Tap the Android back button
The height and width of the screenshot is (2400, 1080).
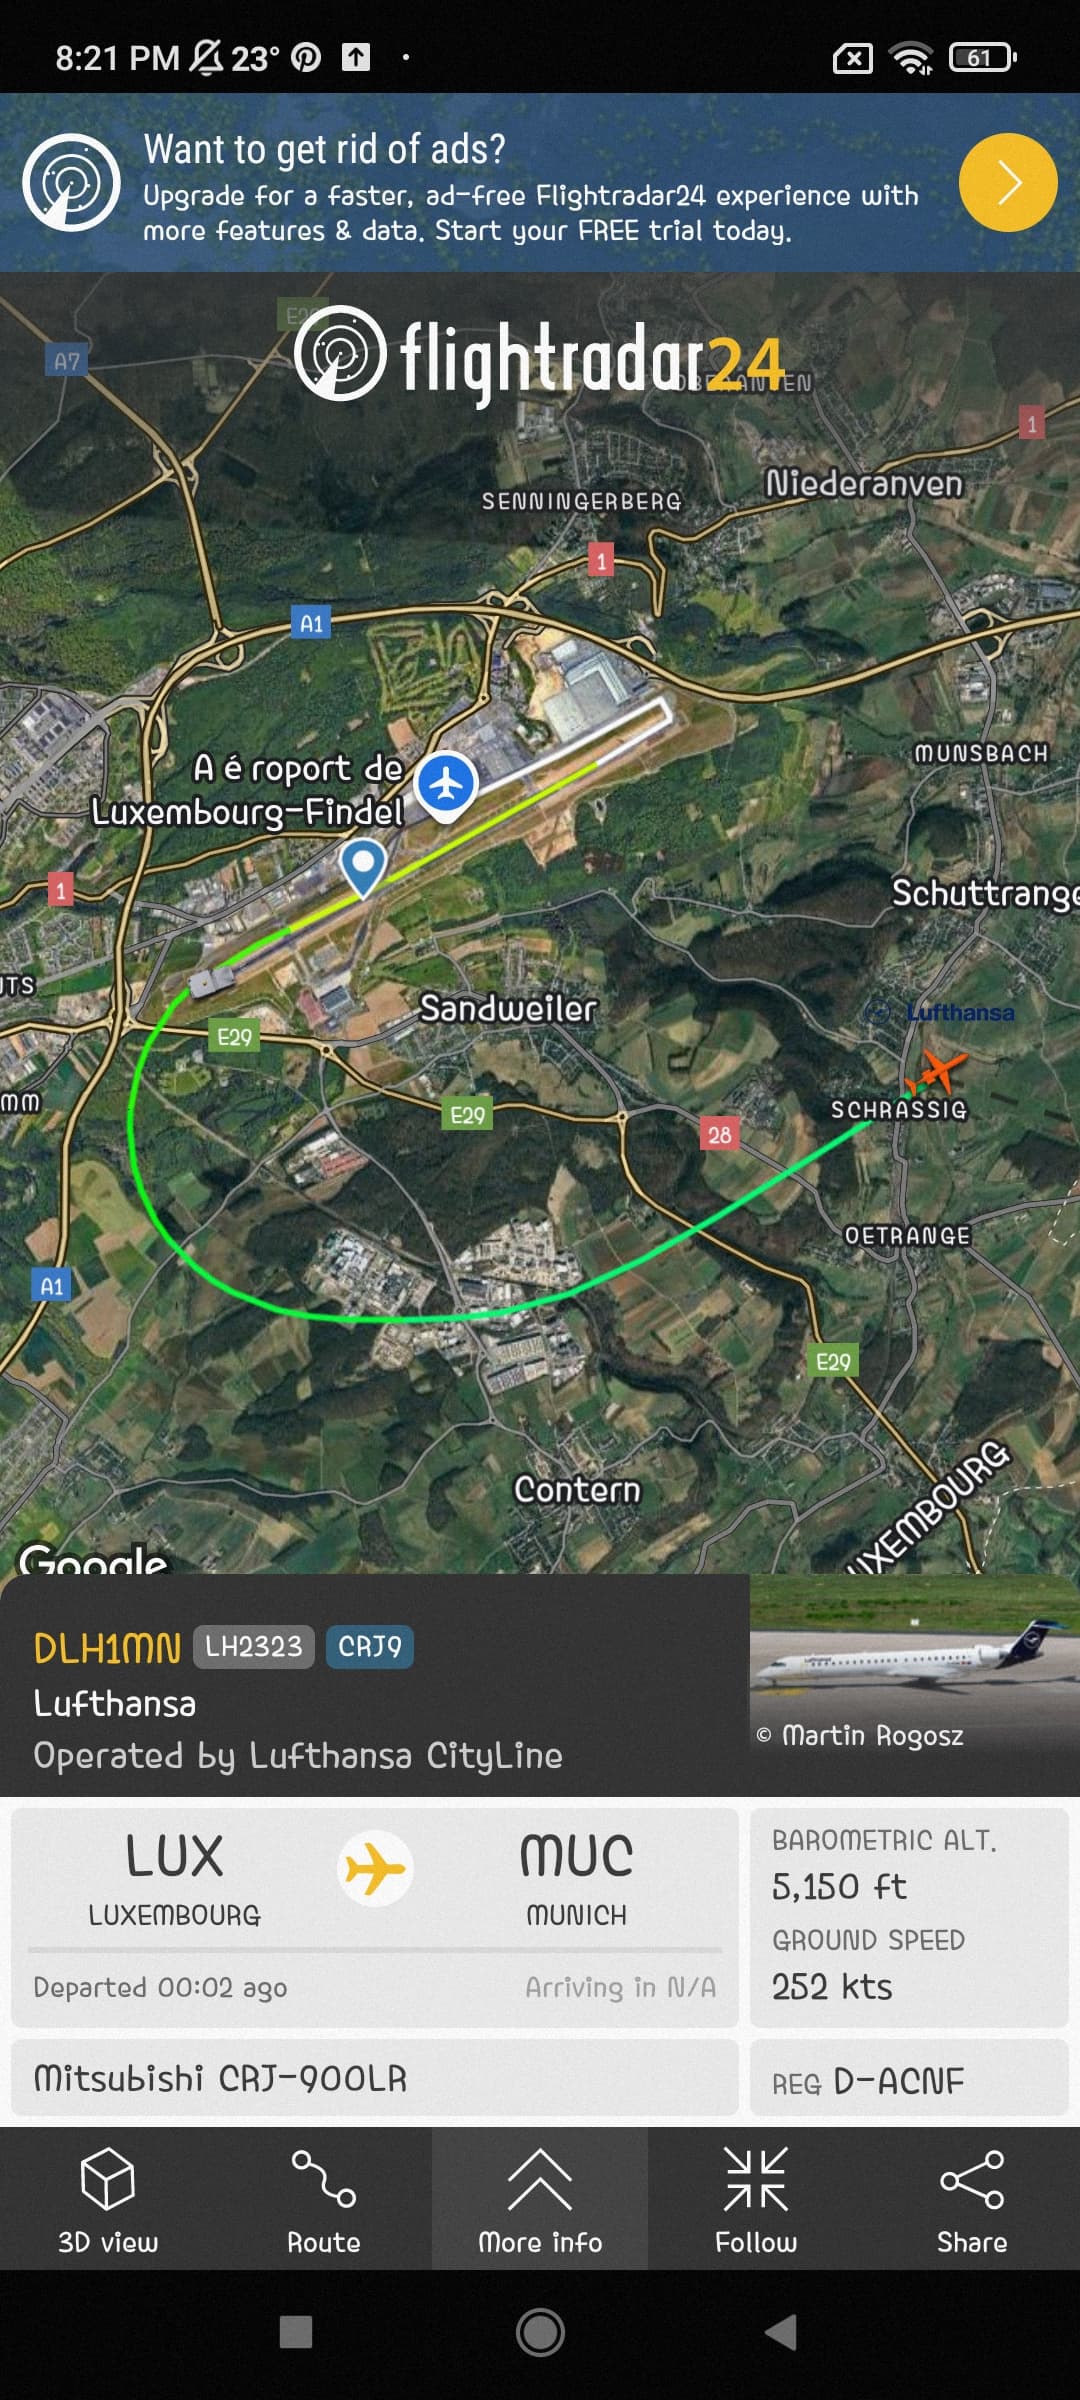click(782, 2333)
